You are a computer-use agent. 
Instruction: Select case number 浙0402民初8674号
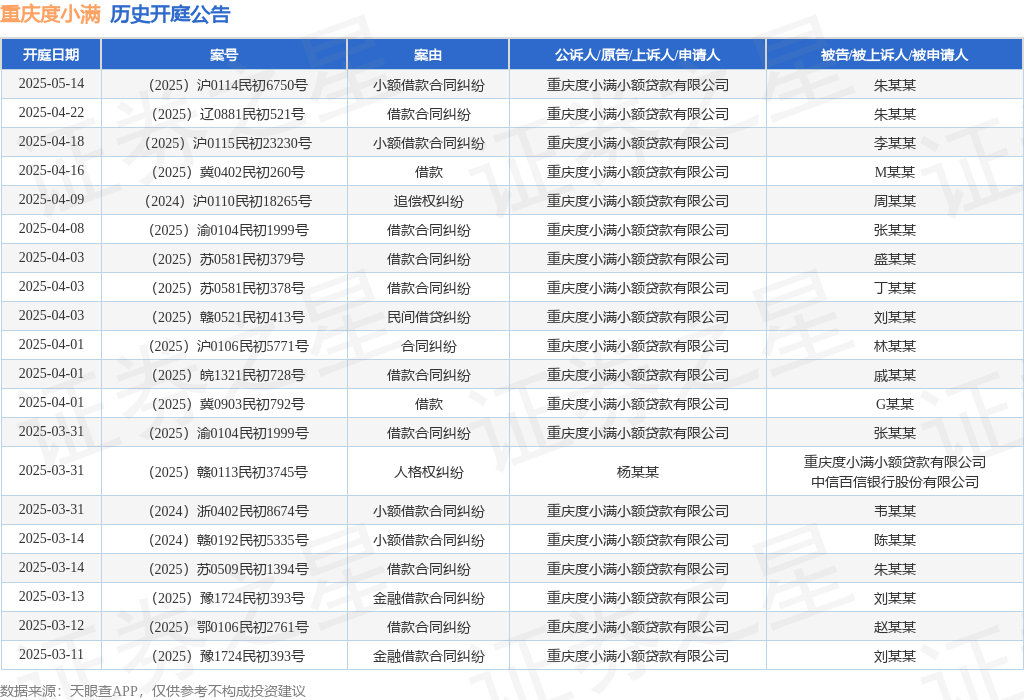click(x=229, y=511)
